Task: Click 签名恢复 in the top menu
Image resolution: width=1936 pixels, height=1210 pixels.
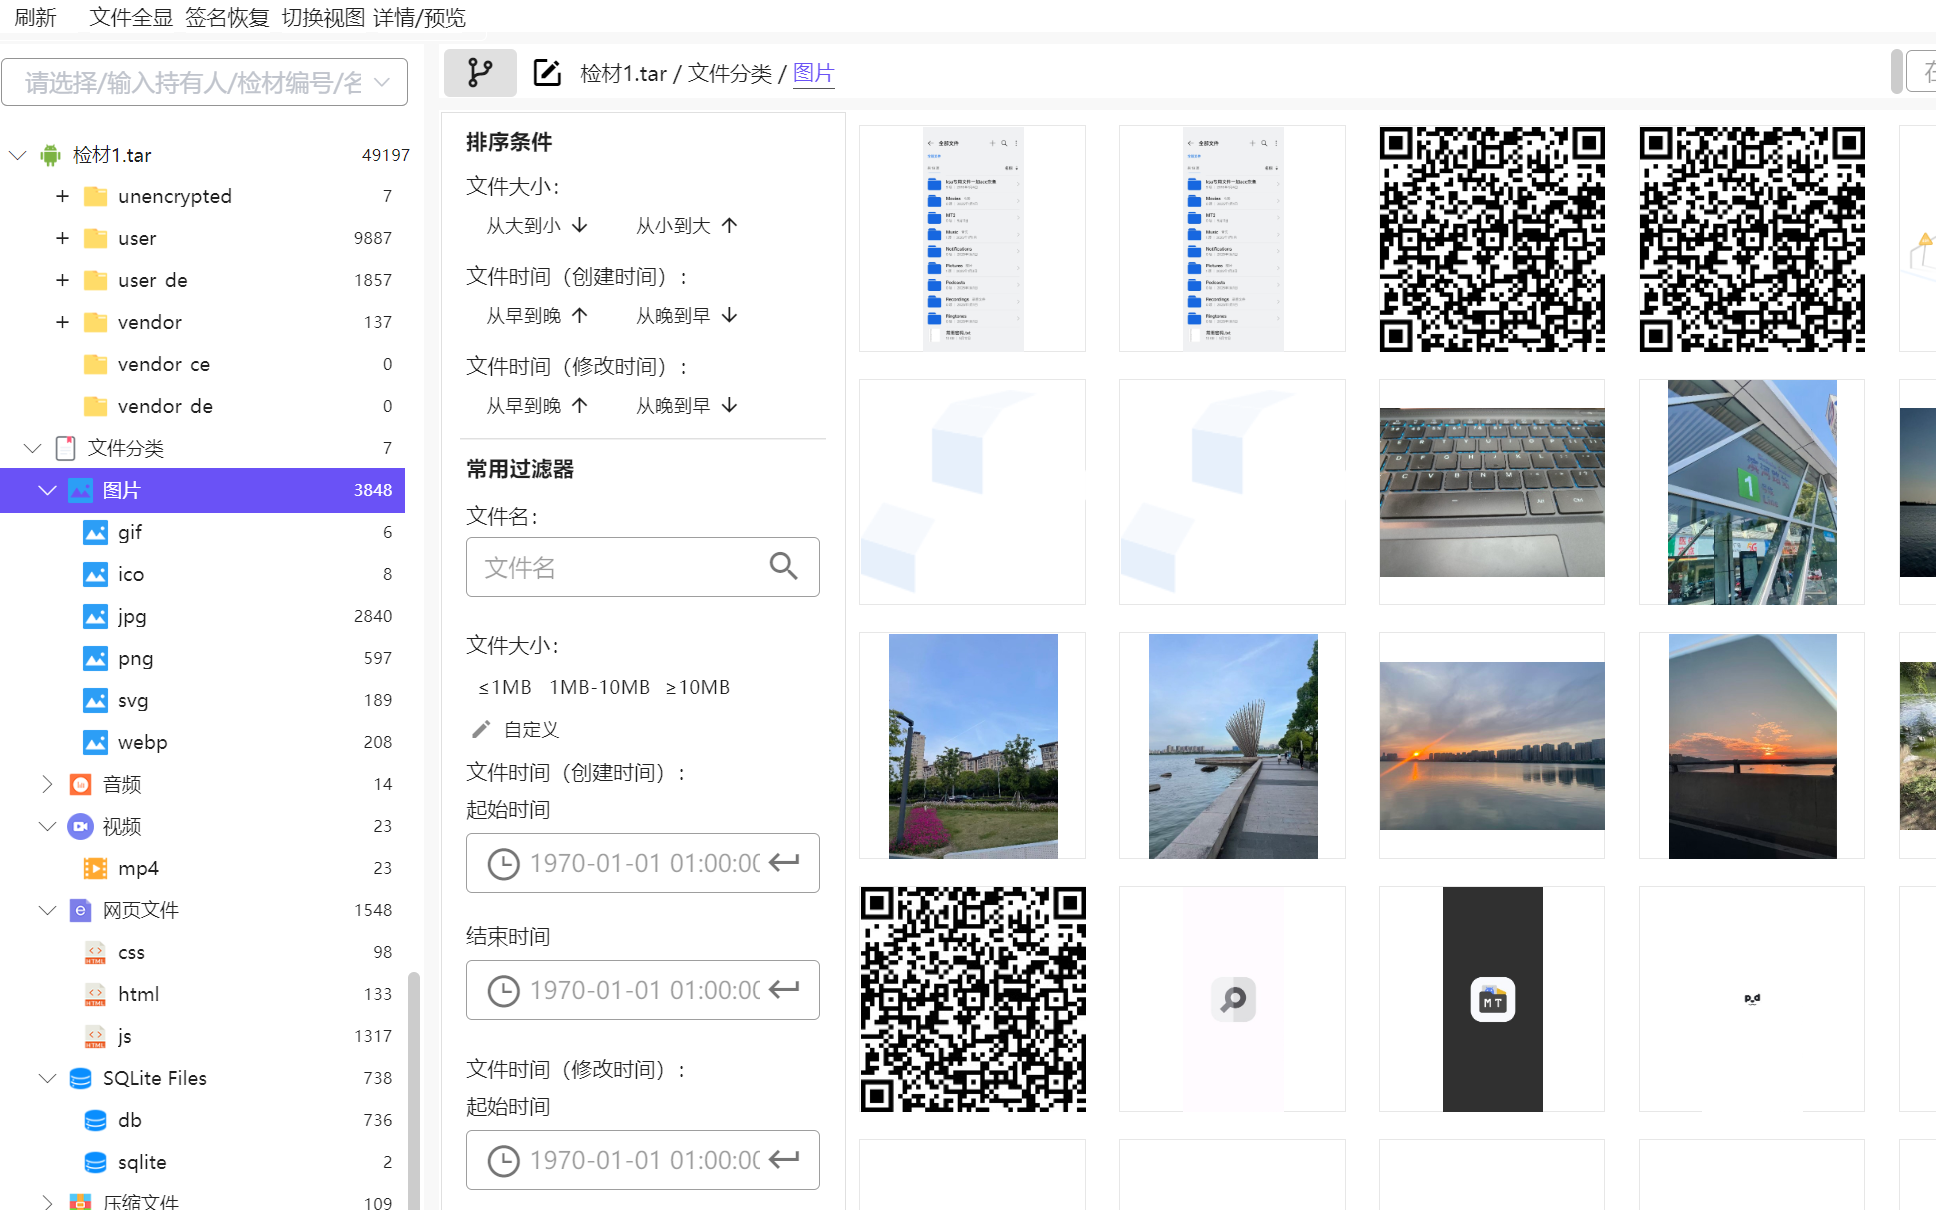Action: pyautogui.click(x=227, y=17)
